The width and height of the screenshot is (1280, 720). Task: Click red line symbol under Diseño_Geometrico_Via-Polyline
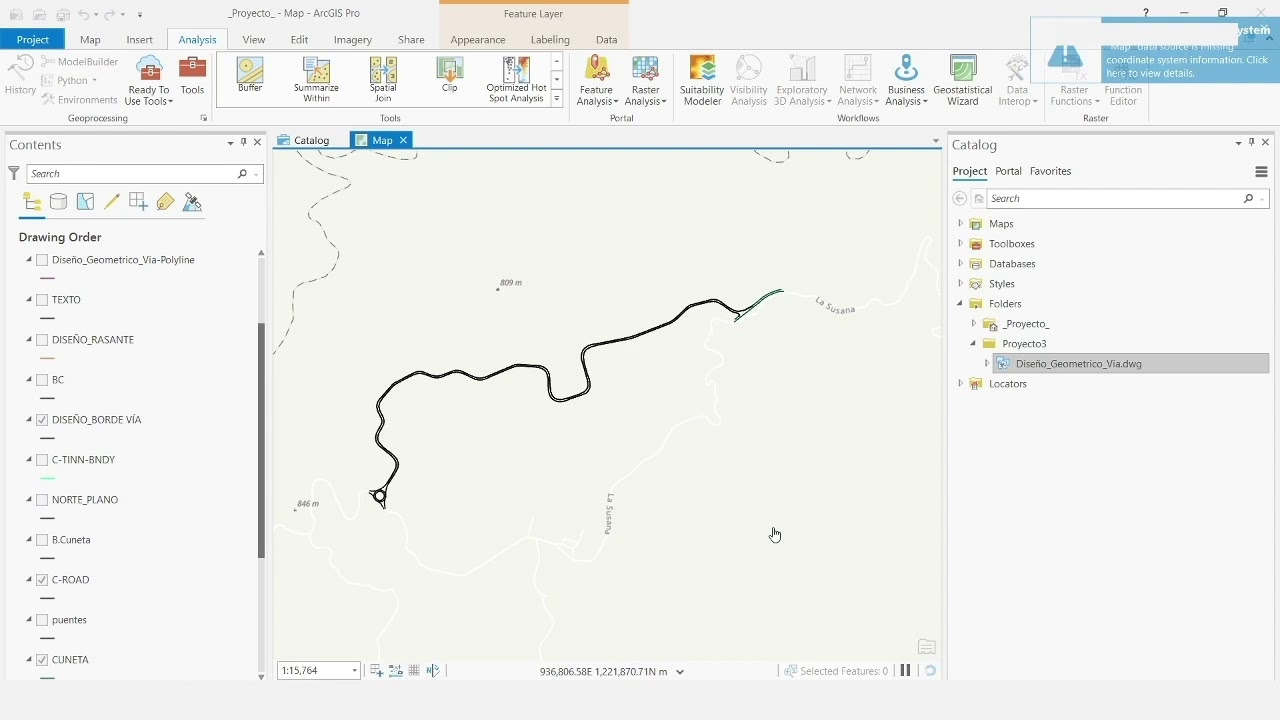coord(47,278)
